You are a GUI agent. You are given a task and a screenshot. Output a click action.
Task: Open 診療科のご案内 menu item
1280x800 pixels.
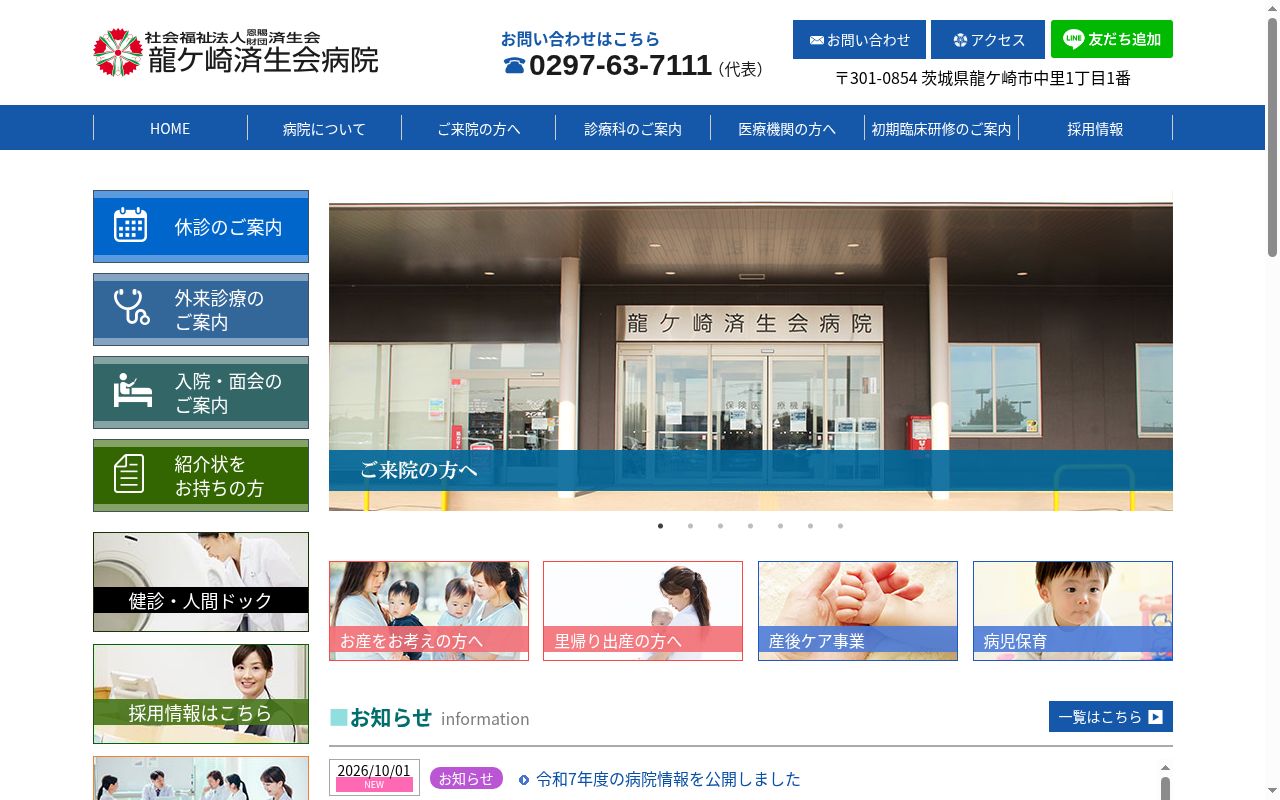(633, 128)
